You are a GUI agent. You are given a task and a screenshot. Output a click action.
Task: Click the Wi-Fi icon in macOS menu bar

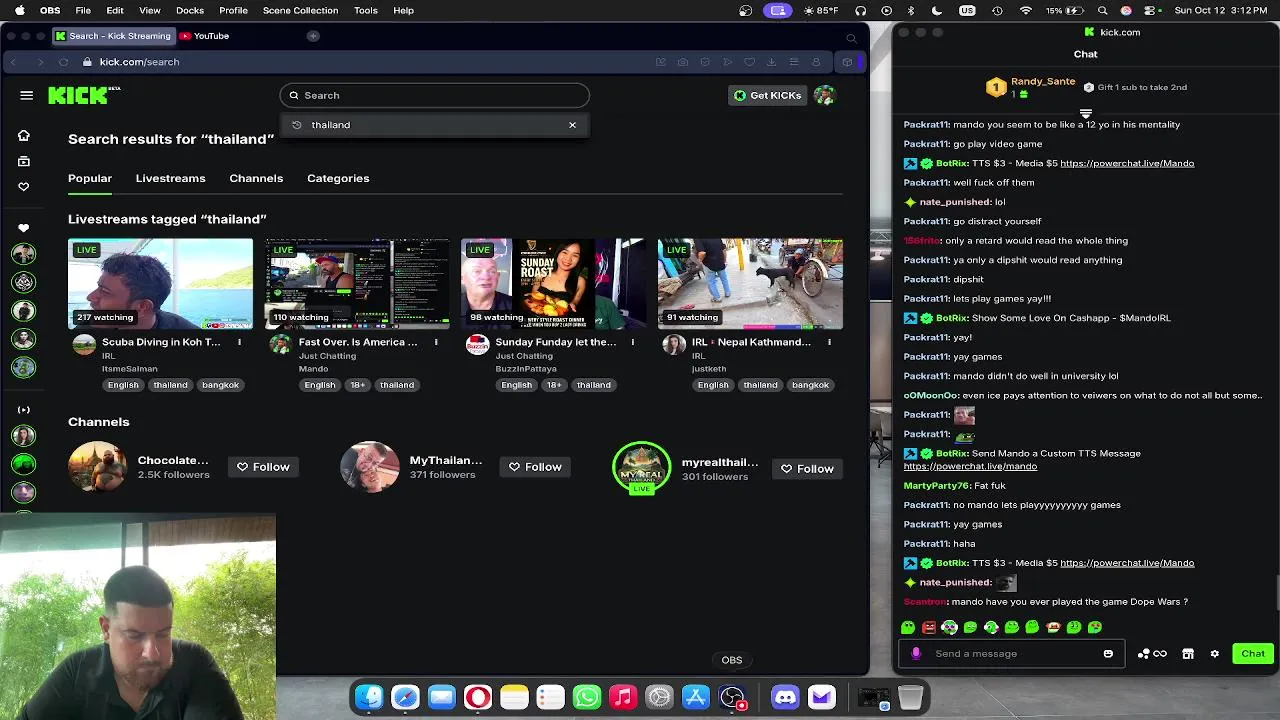coord(1025,10)
